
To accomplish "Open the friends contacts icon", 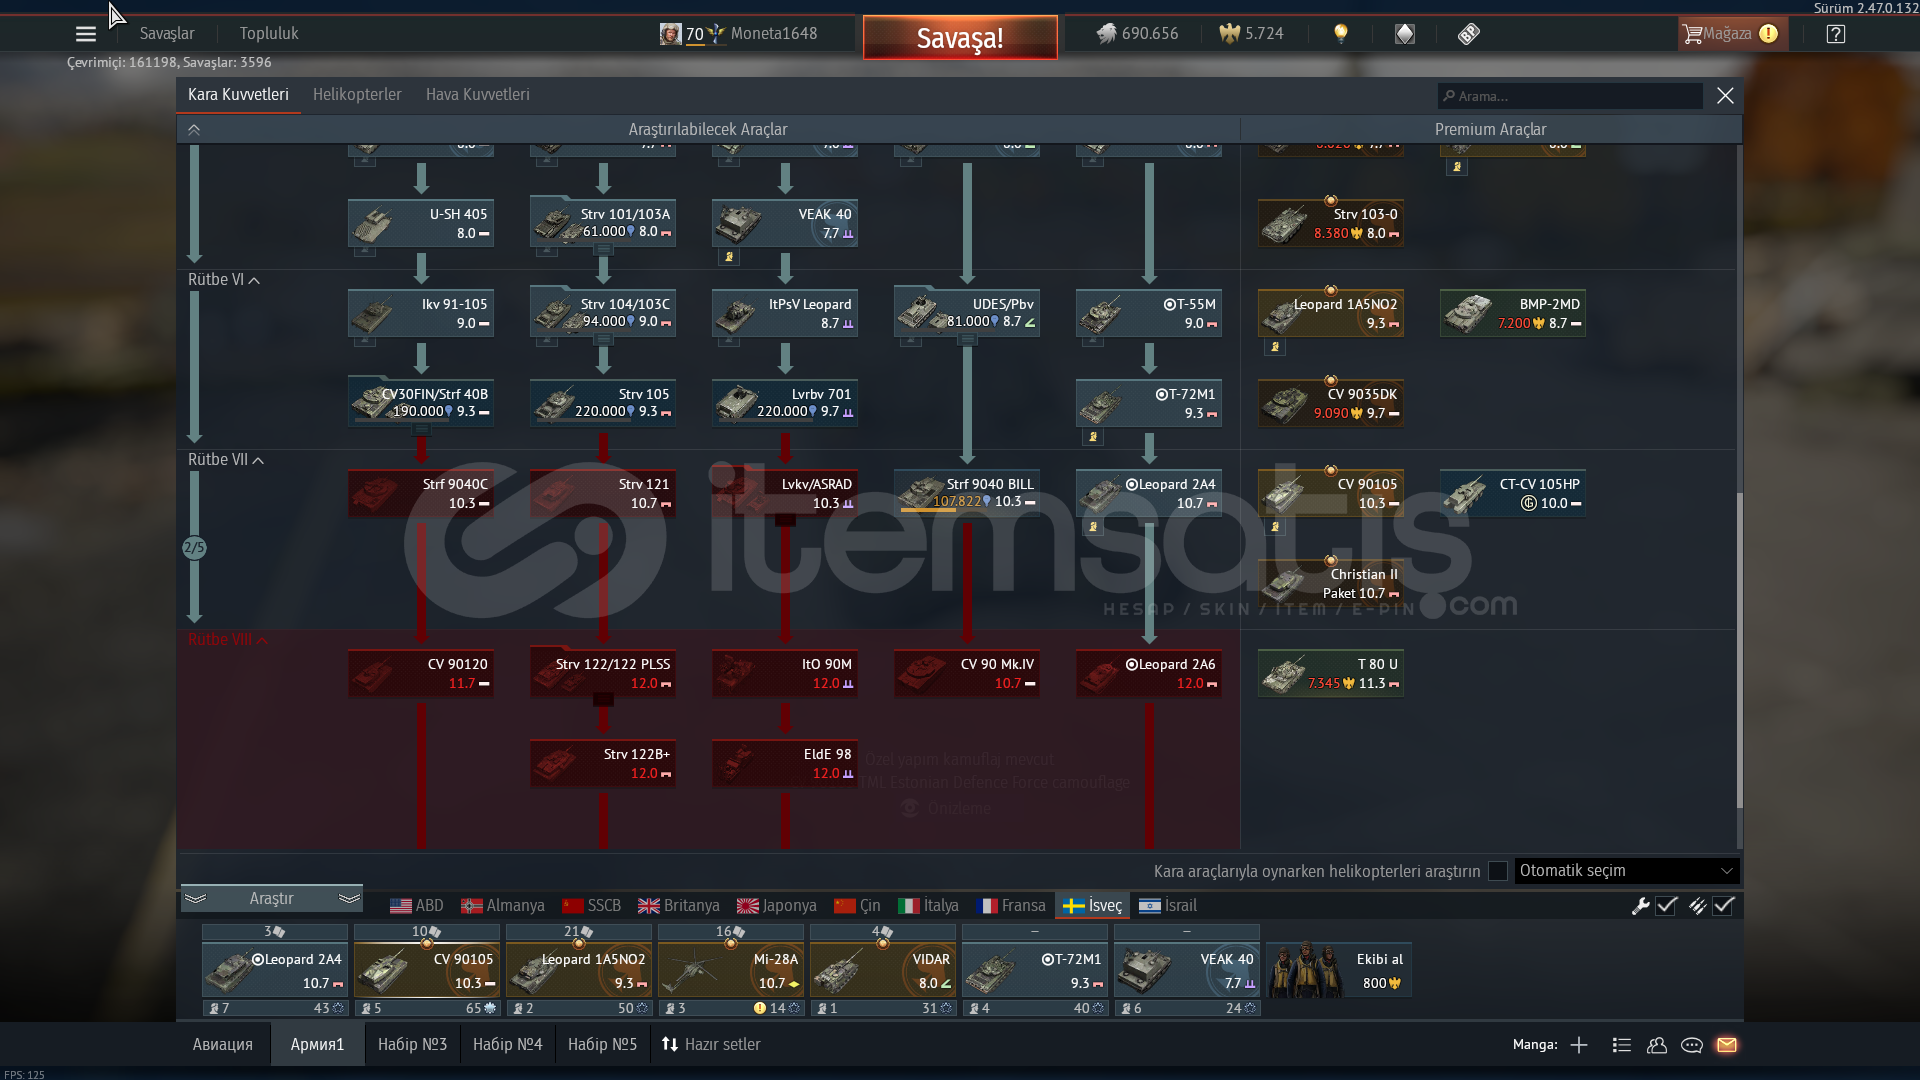I will [x=1657, y=1045].
